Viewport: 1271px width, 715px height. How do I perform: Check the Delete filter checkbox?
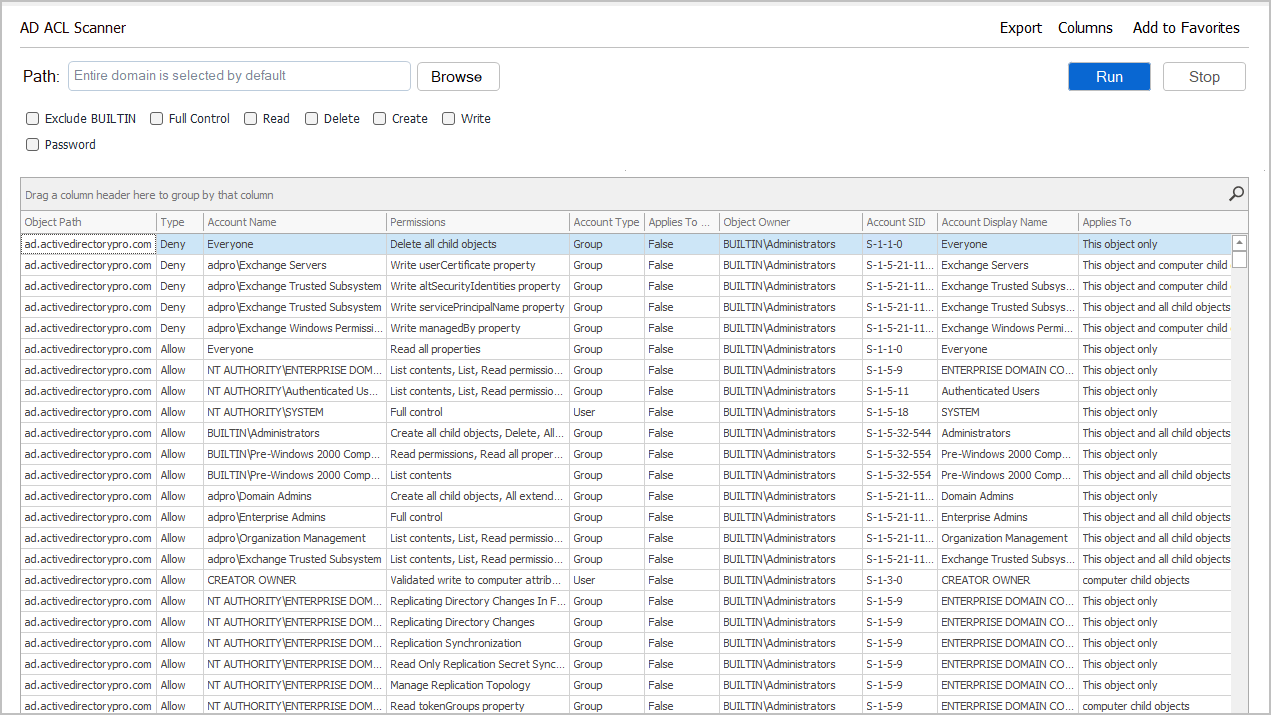point(311,118)
